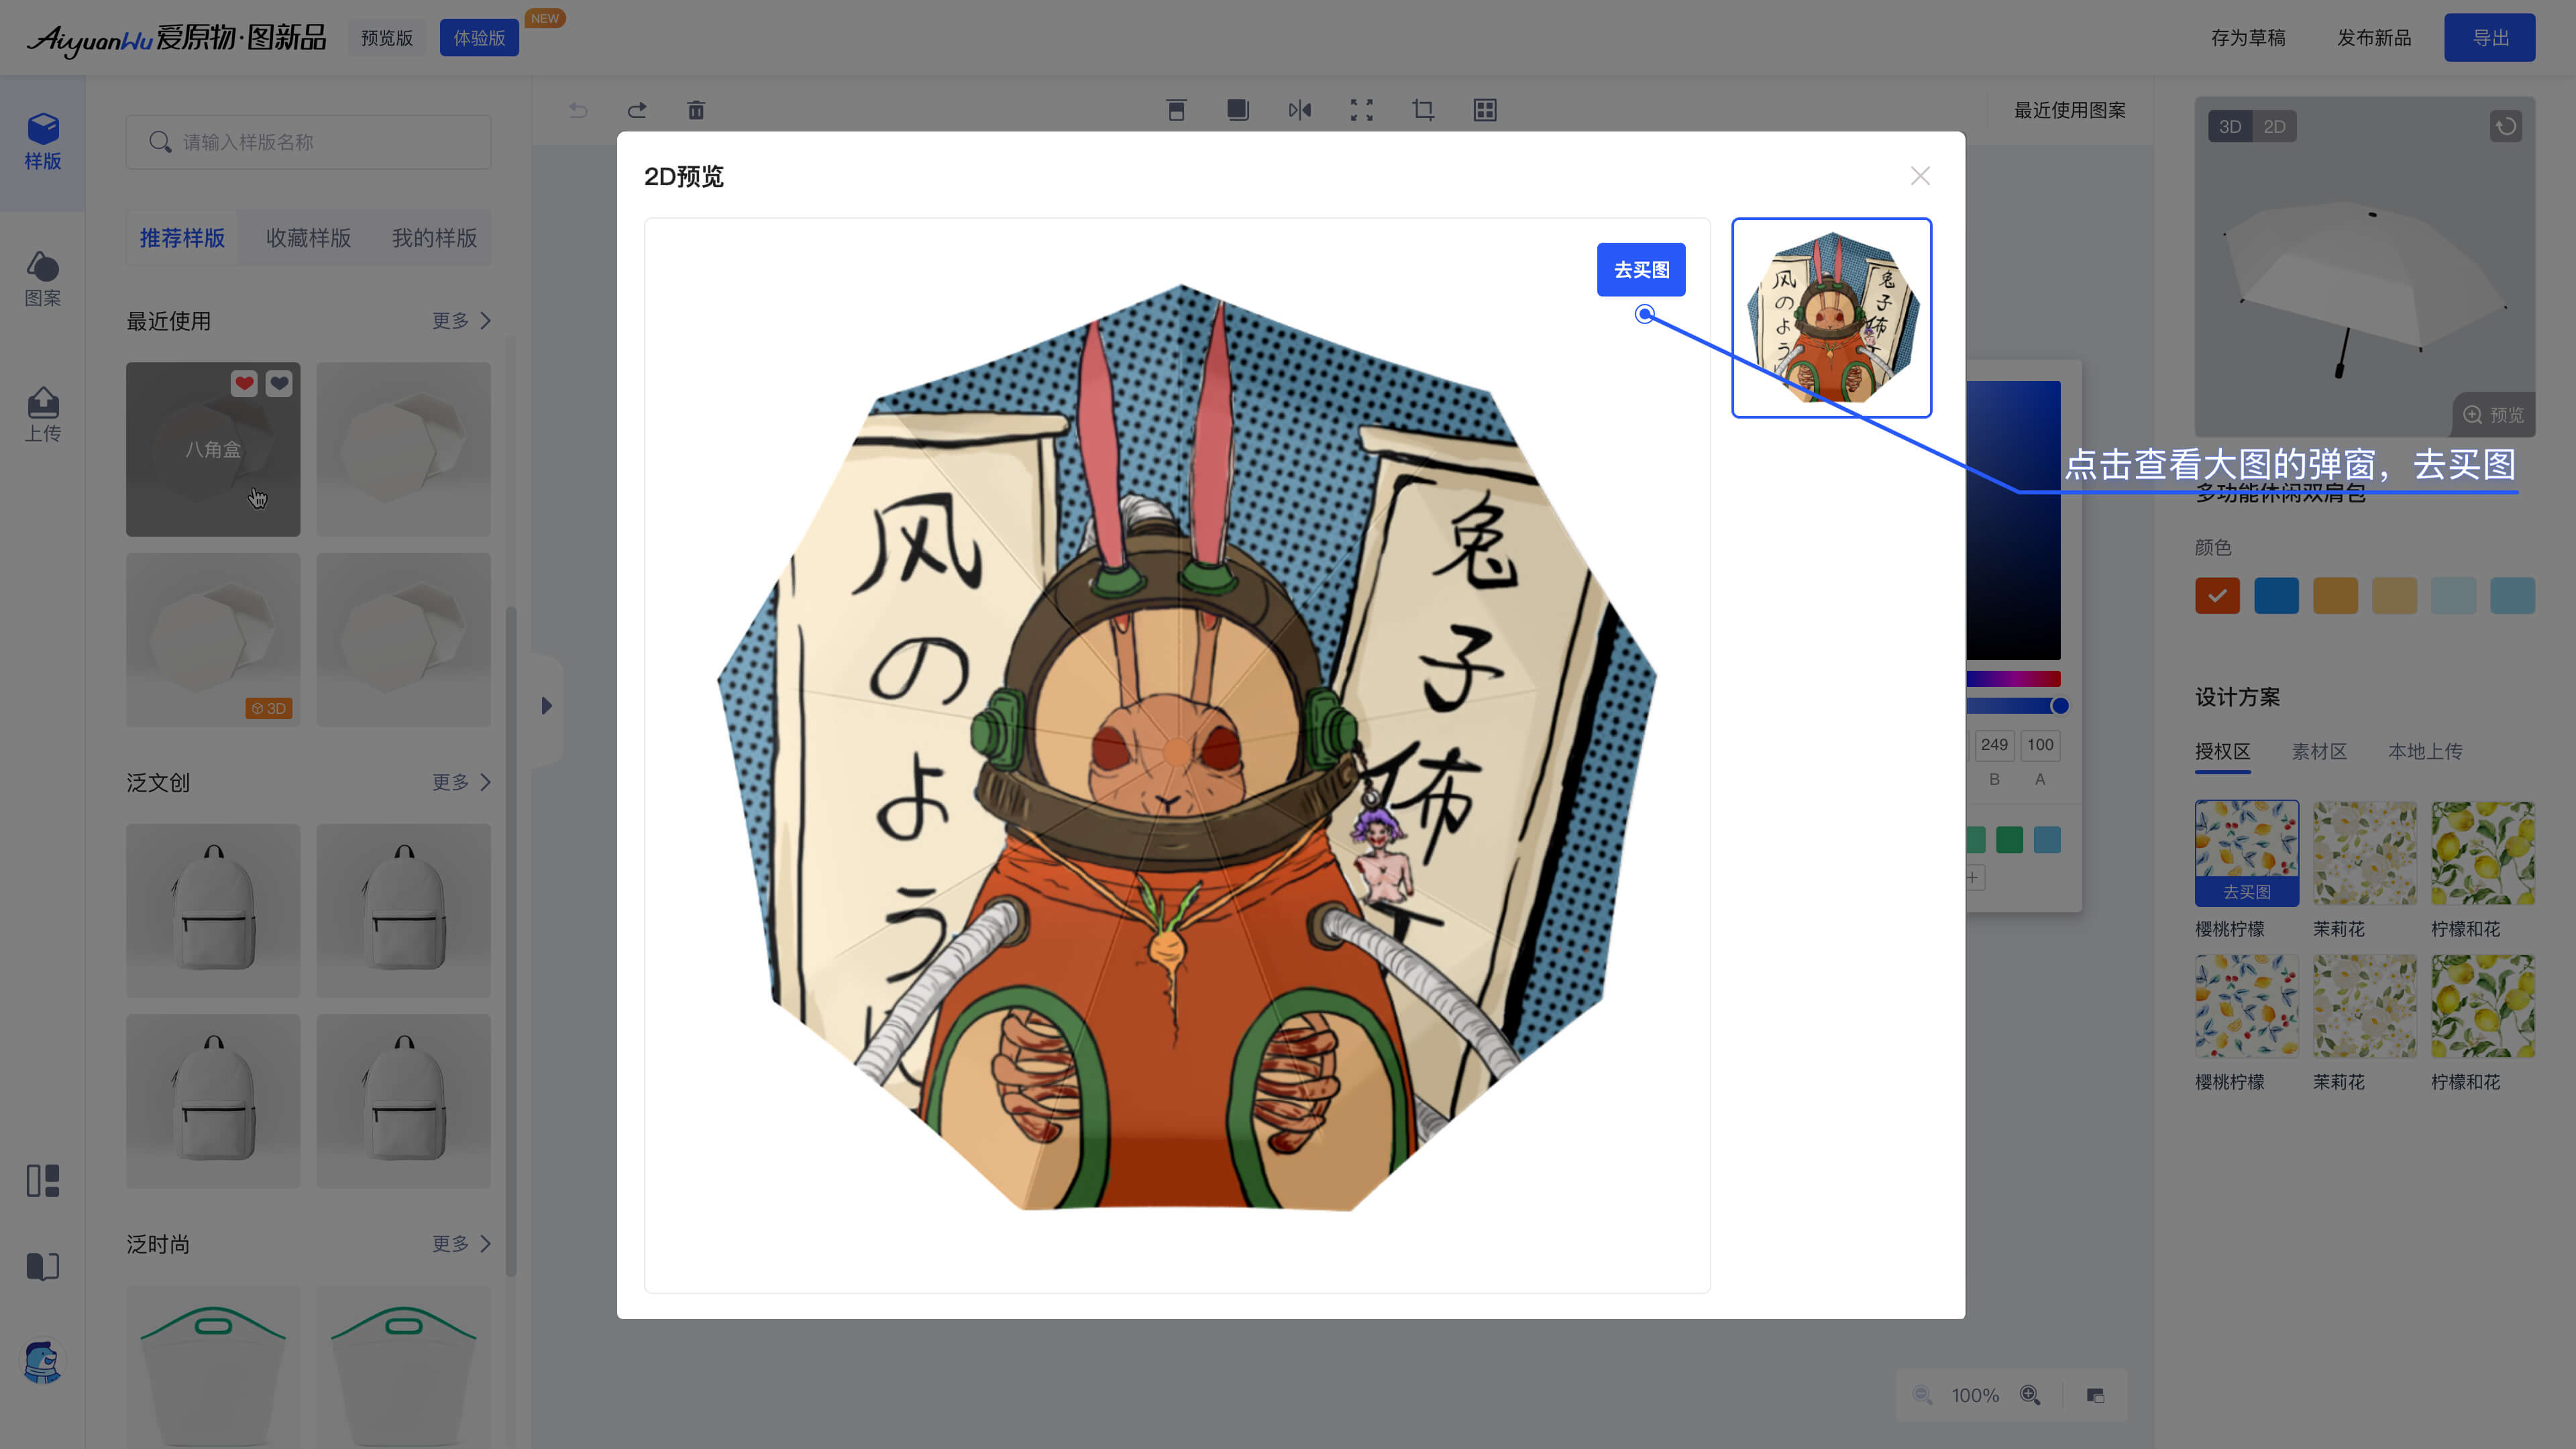Click the alpha field showing 100
2576x1449 pixels.
2040,745
